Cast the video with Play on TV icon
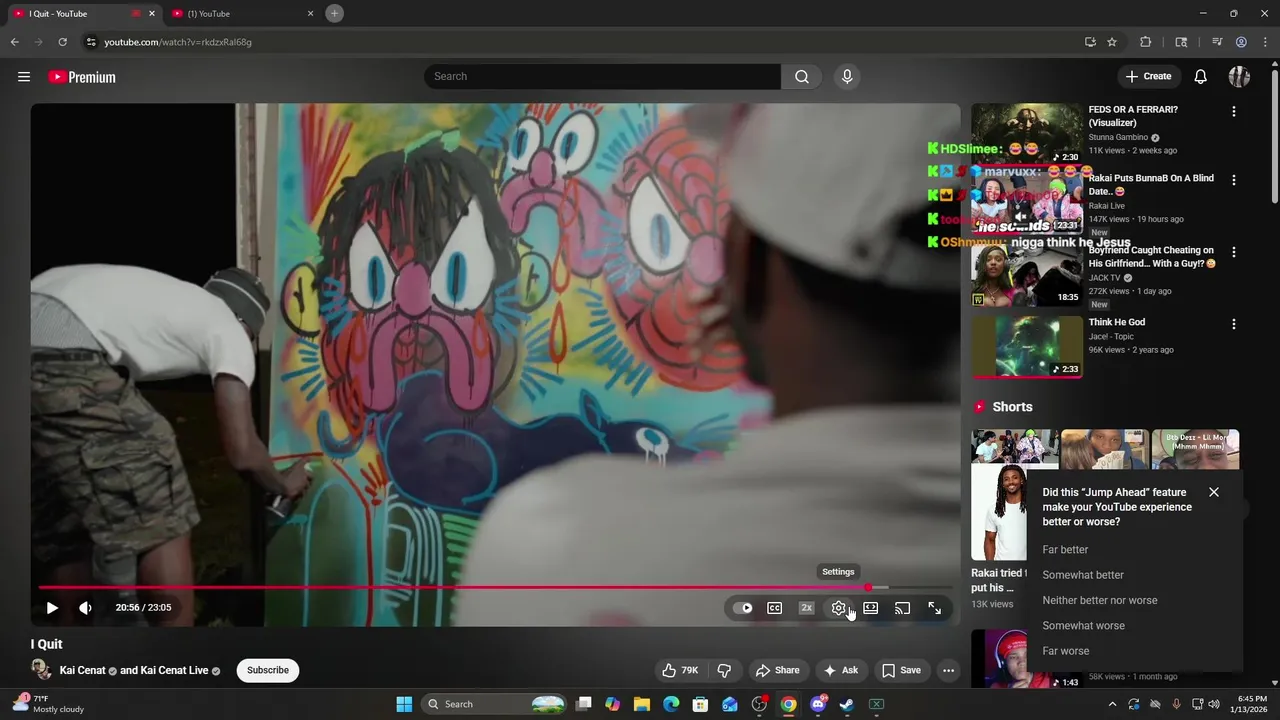 click(902, 608)
